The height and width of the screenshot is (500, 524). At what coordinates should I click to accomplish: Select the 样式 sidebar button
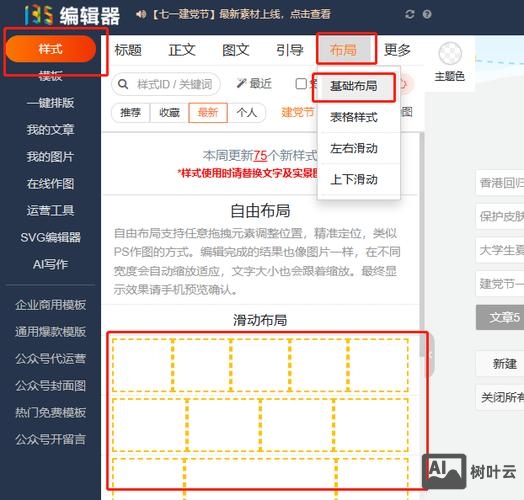pos(51,49)
